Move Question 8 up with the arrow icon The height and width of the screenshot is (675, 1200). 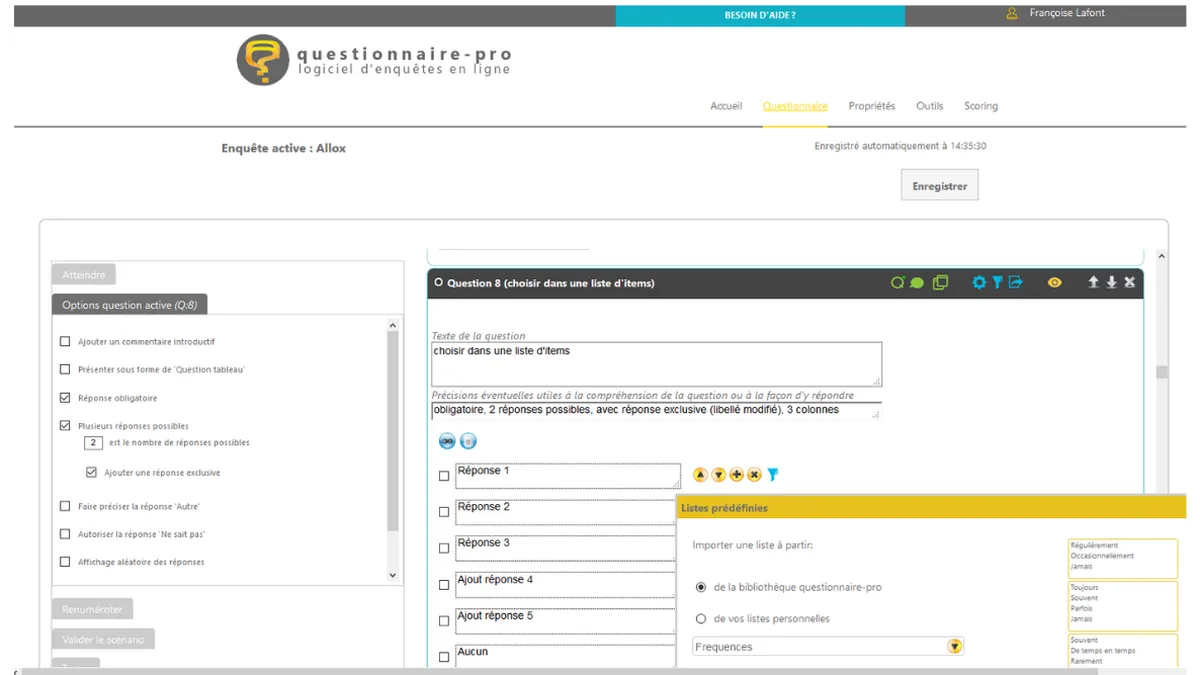pyautogui.click(x=1093, y=283)
